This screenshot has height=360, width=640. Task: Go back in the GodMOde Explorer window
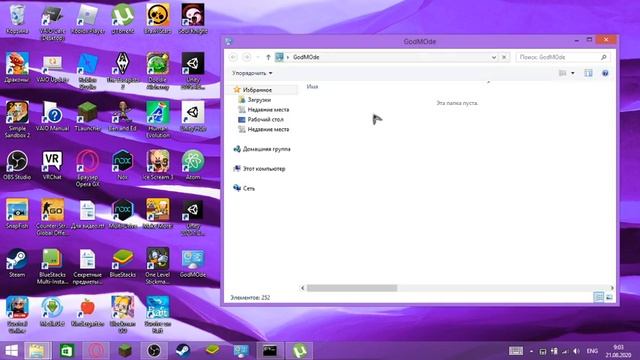tap(233, 57)
